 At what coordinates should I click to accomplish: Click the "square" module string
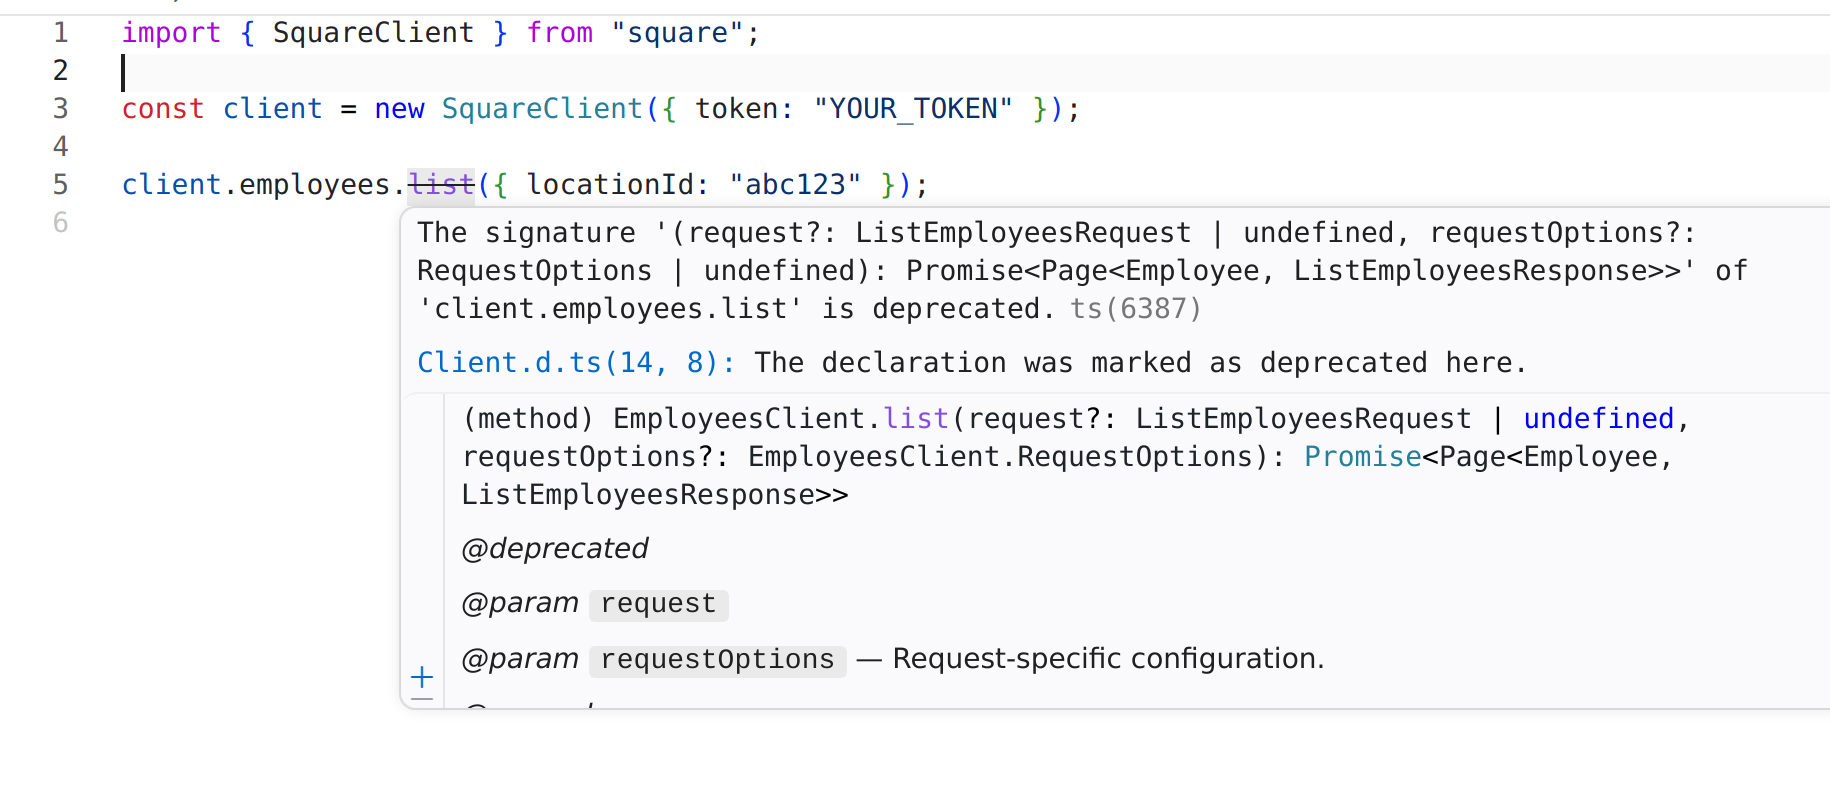(677, 33)
